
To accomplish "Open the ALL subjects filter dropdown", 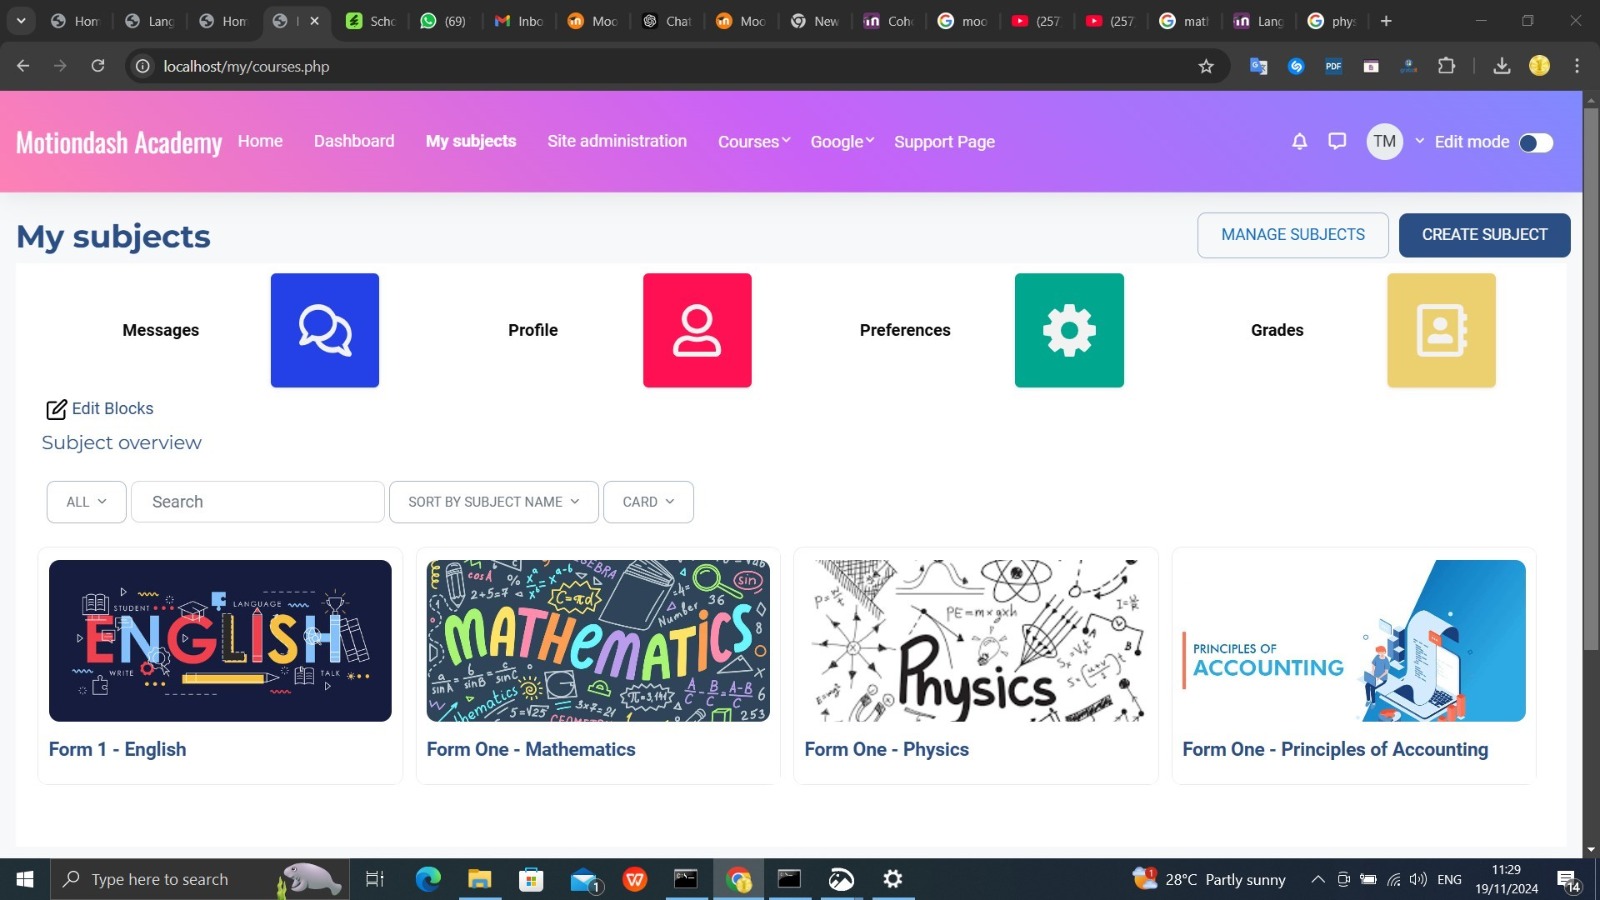I will (x=85, y=501).
